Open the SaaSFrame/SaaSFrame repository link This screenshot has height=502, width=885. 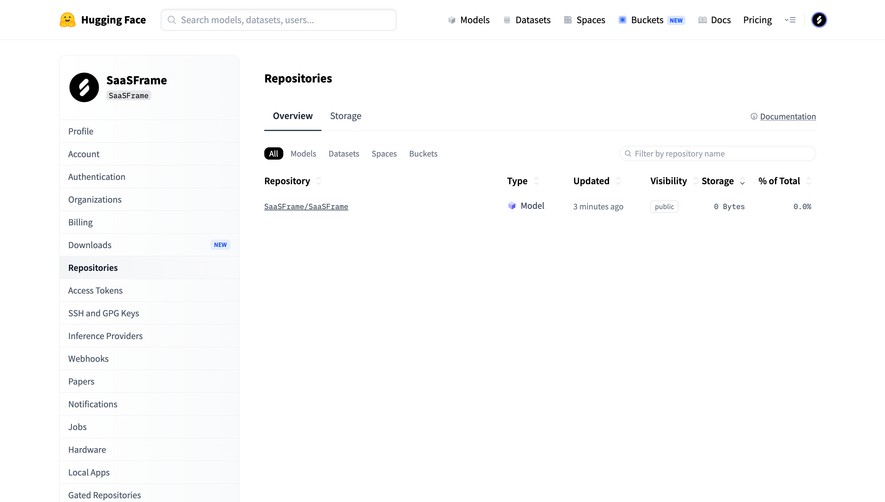(x=306, y=207)
